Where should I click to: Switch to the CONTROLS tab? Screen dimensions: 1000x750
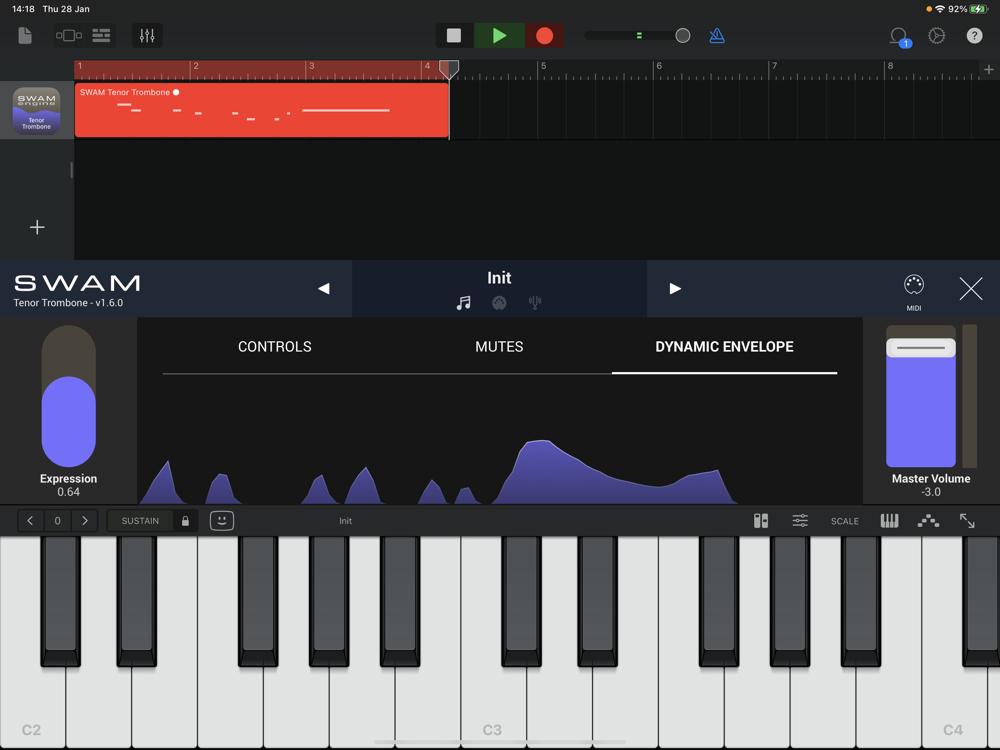[x=275, y=347]
